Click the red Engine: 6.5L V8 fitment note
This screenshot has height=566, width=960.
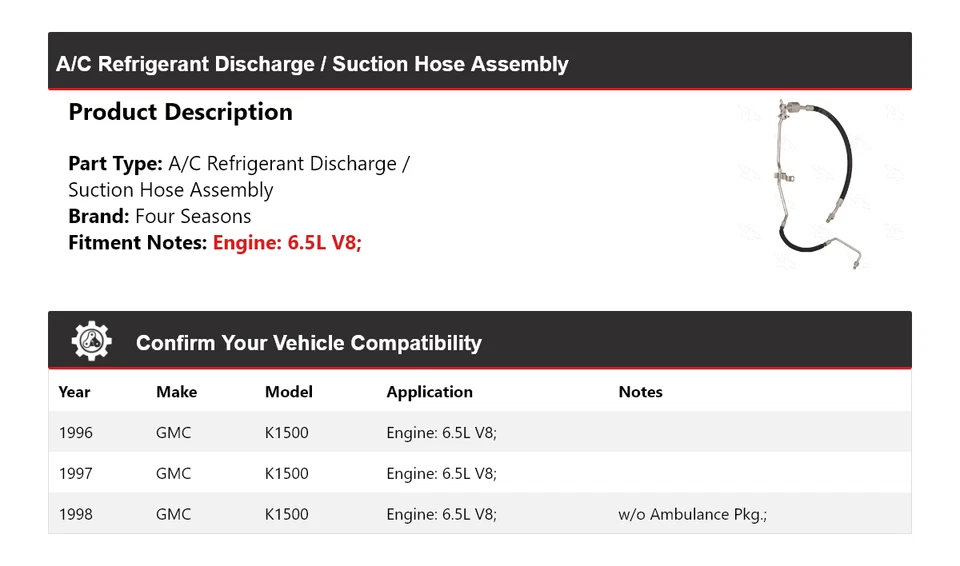(287, 242)
